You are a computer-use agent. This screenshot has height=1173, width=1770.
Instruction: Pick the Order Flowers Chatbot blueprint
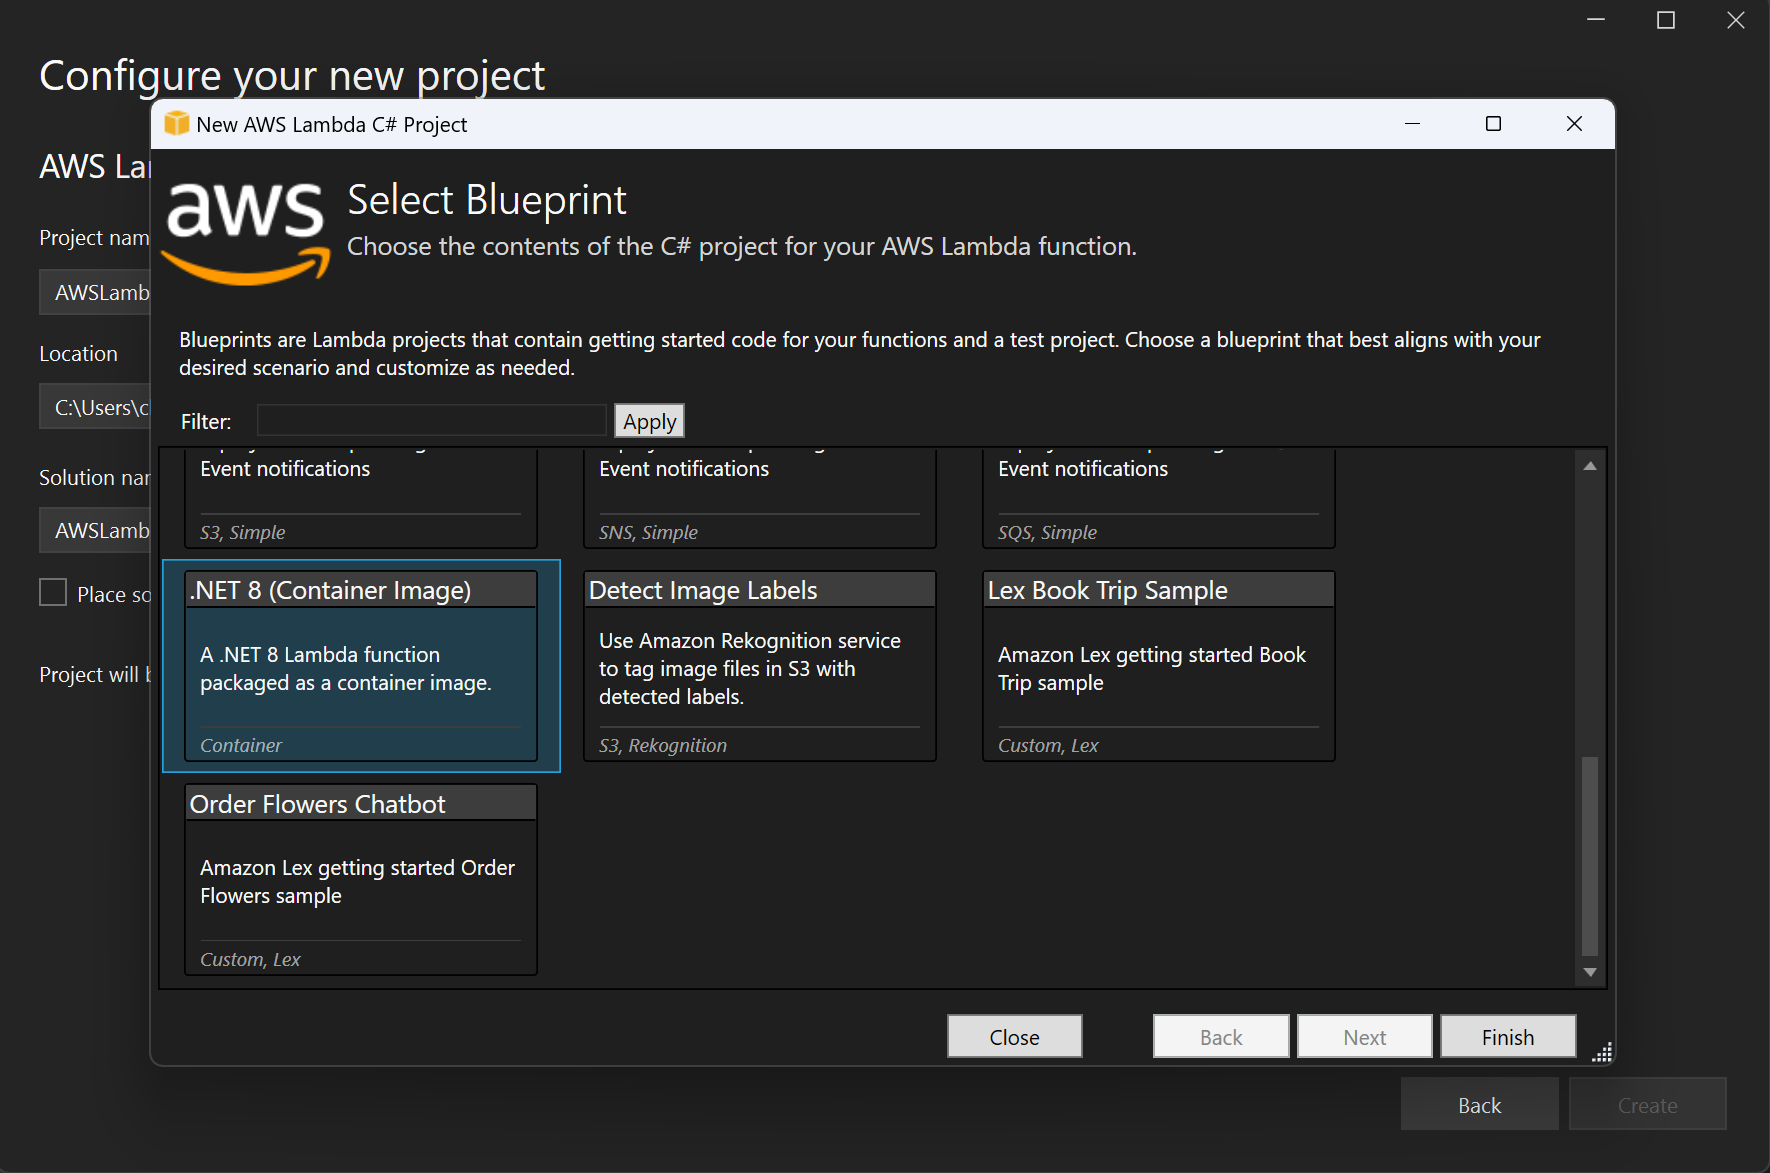click(361, 879)
